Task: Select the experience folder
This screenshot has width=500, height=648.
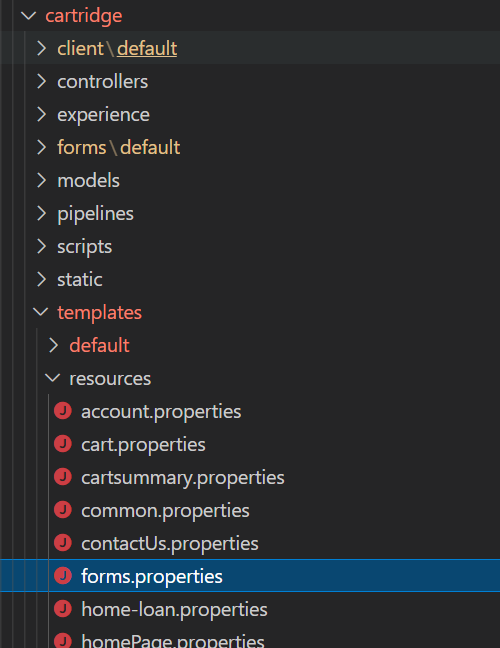Action: pyautogui.click(x=103, y=114)
